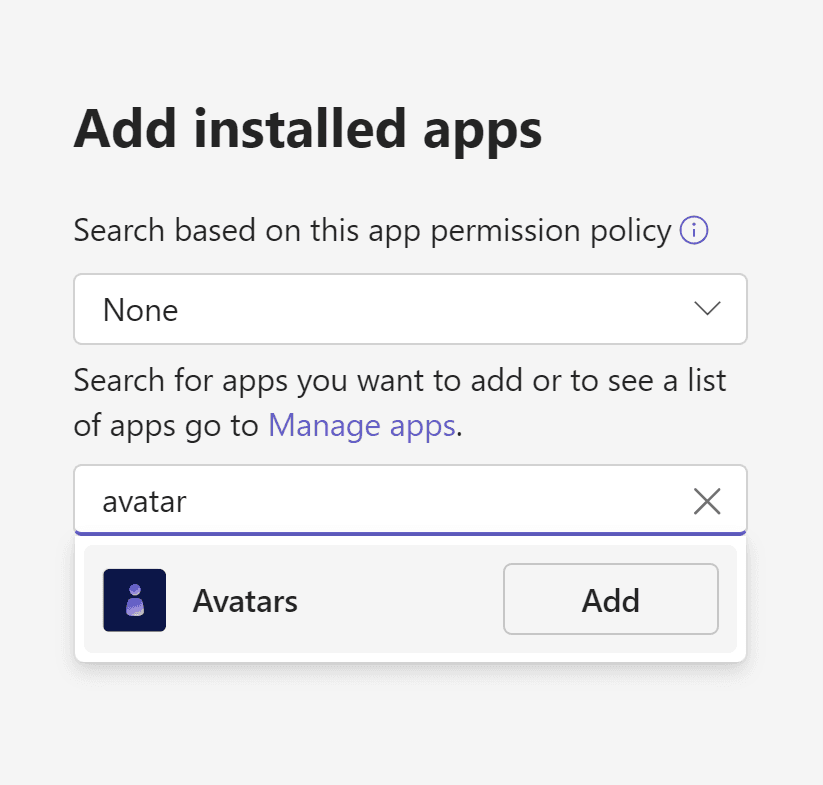Image resolution: width=823 pixels, height=785 pixels.
Task: Choose the None value text in policy selector
Action: [140, 310]
